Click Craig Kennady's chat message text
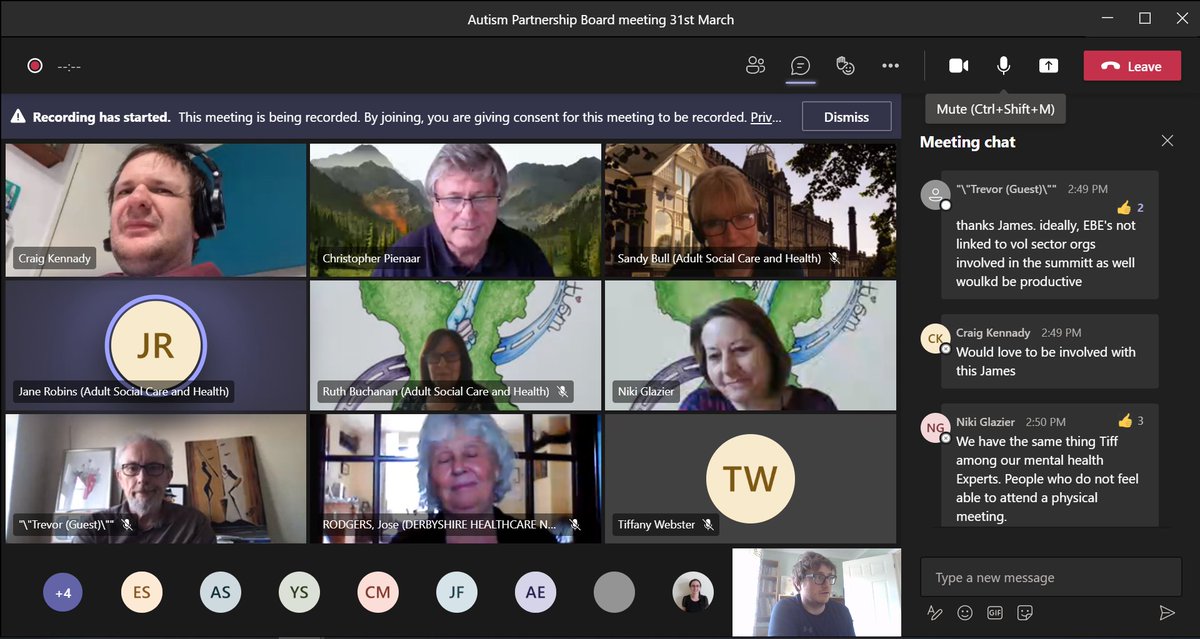 coord(1045,361)
